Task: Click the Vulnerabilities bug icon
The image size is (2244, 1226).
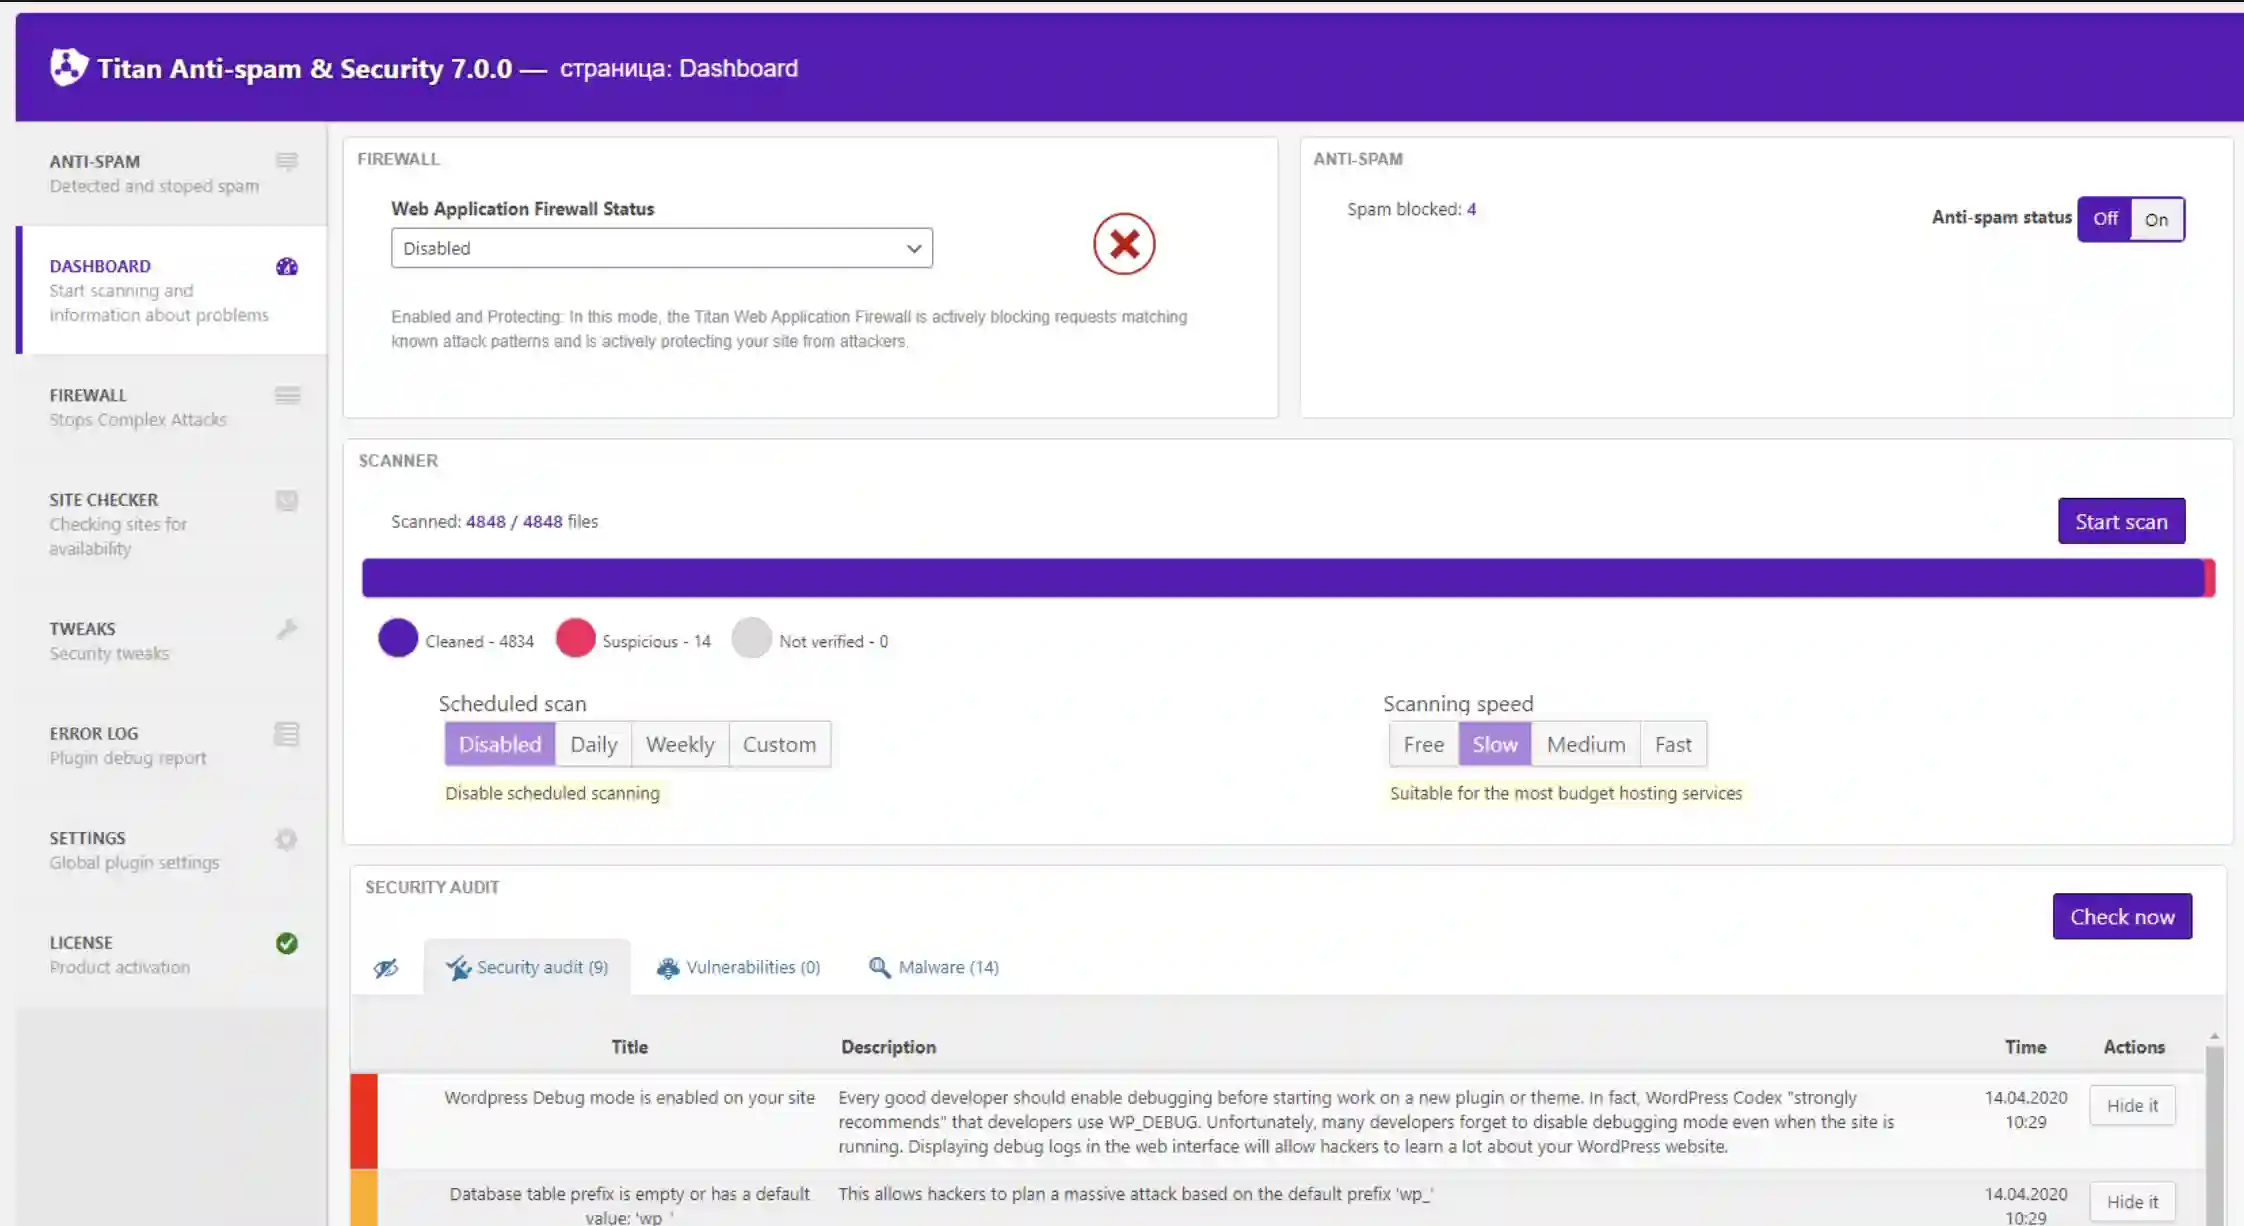Action: [667, 967]
